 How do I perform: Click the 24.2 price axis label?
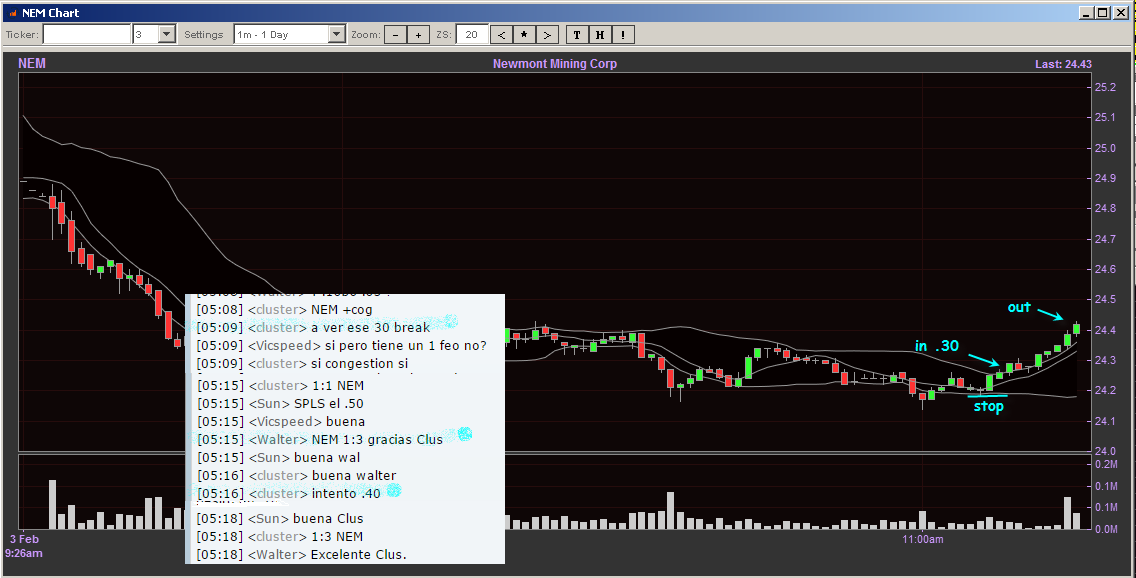(x=1105, y=390)
